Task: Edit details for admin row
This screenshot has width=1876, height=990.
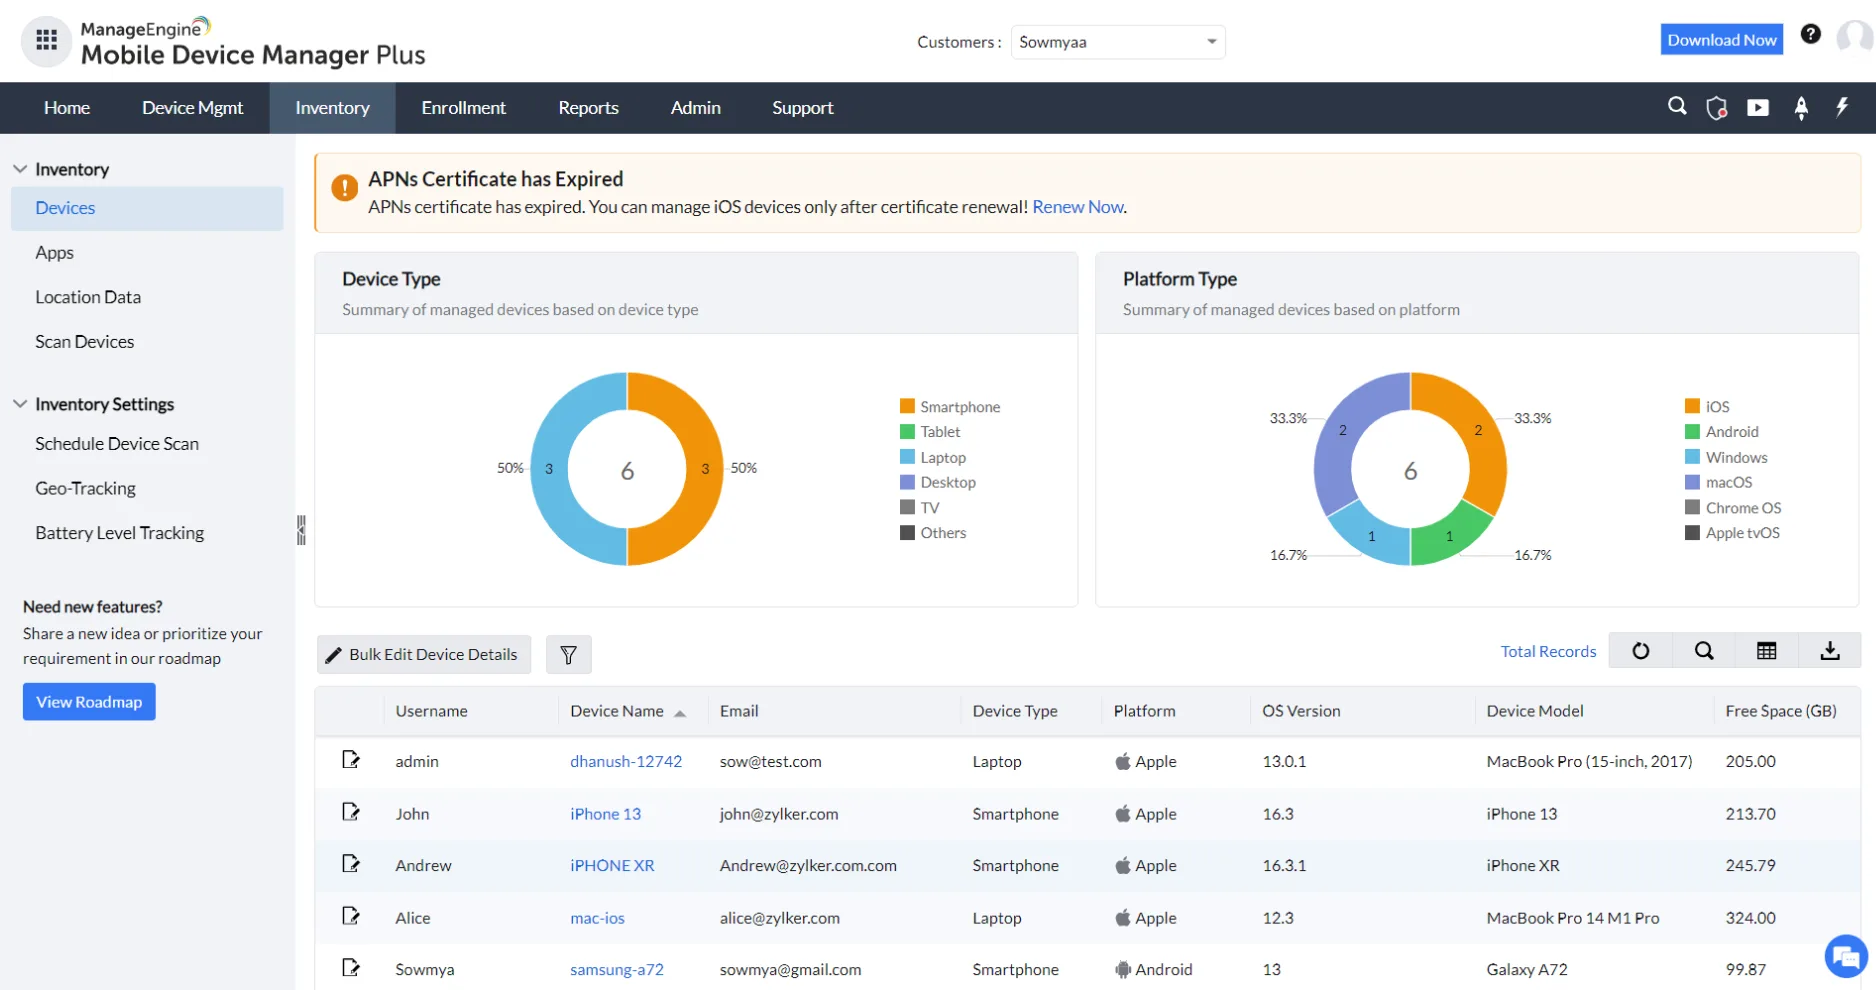Action: tap(351, 760)
